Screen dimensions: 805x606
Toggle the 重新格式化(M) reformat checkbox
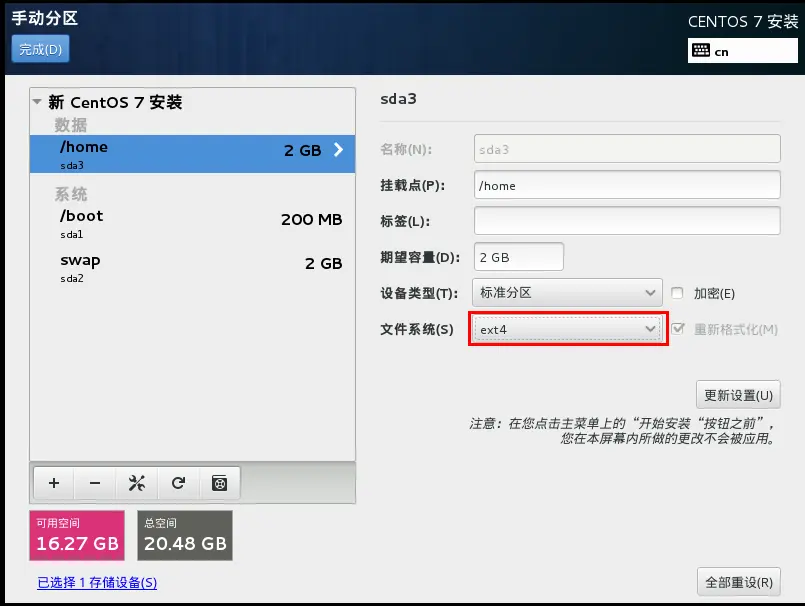click(678, 329)
